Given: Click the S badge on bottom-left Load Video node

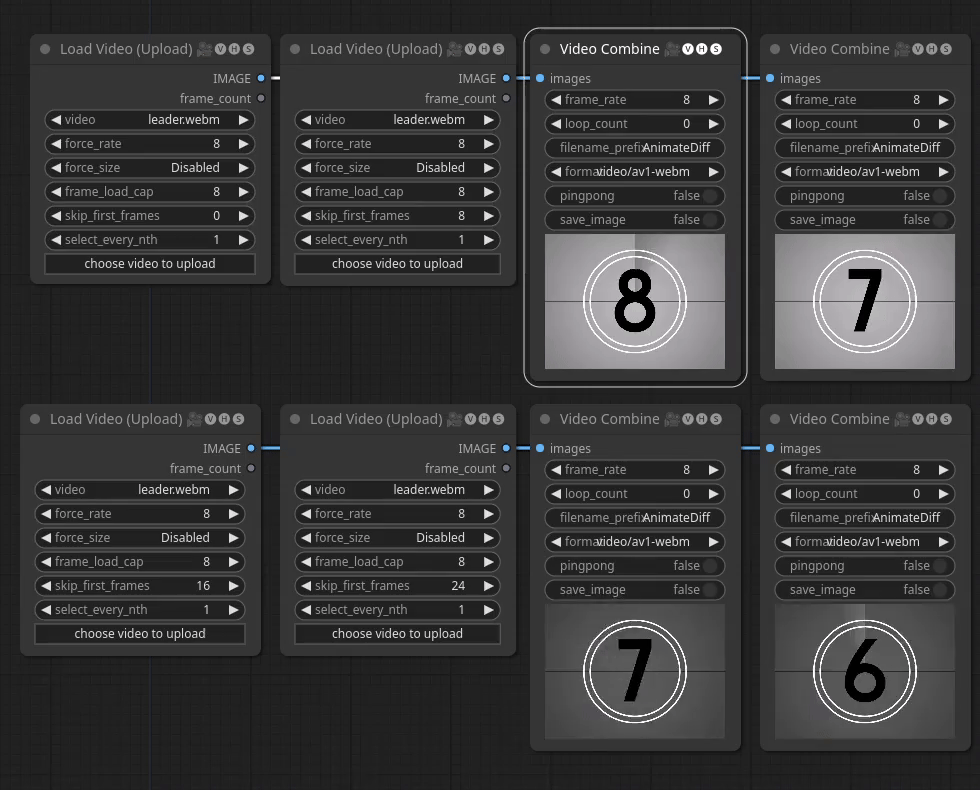Looking at the screenshot, I should [x=239, y=418].
